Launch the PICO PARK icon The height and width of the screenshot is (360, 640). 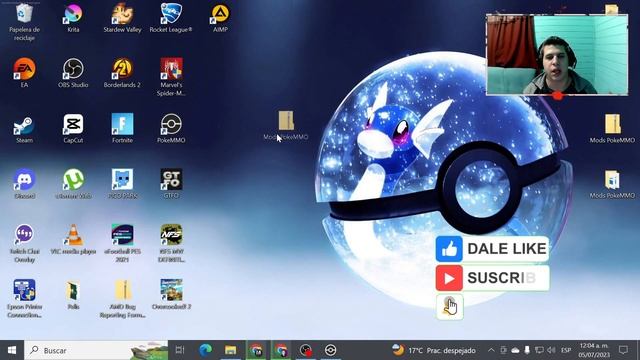pos(122,184)
